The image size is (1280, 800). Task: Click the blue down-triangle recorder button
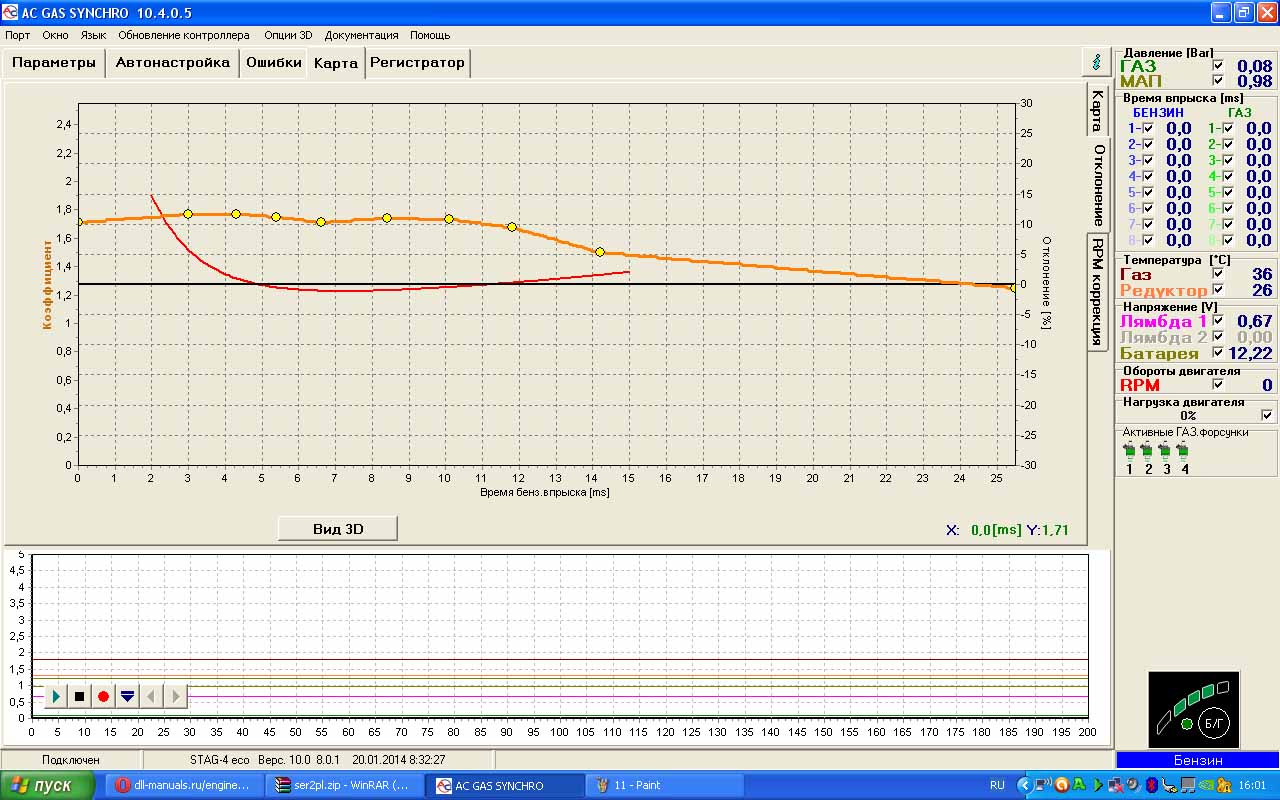[x=127, y=696]
